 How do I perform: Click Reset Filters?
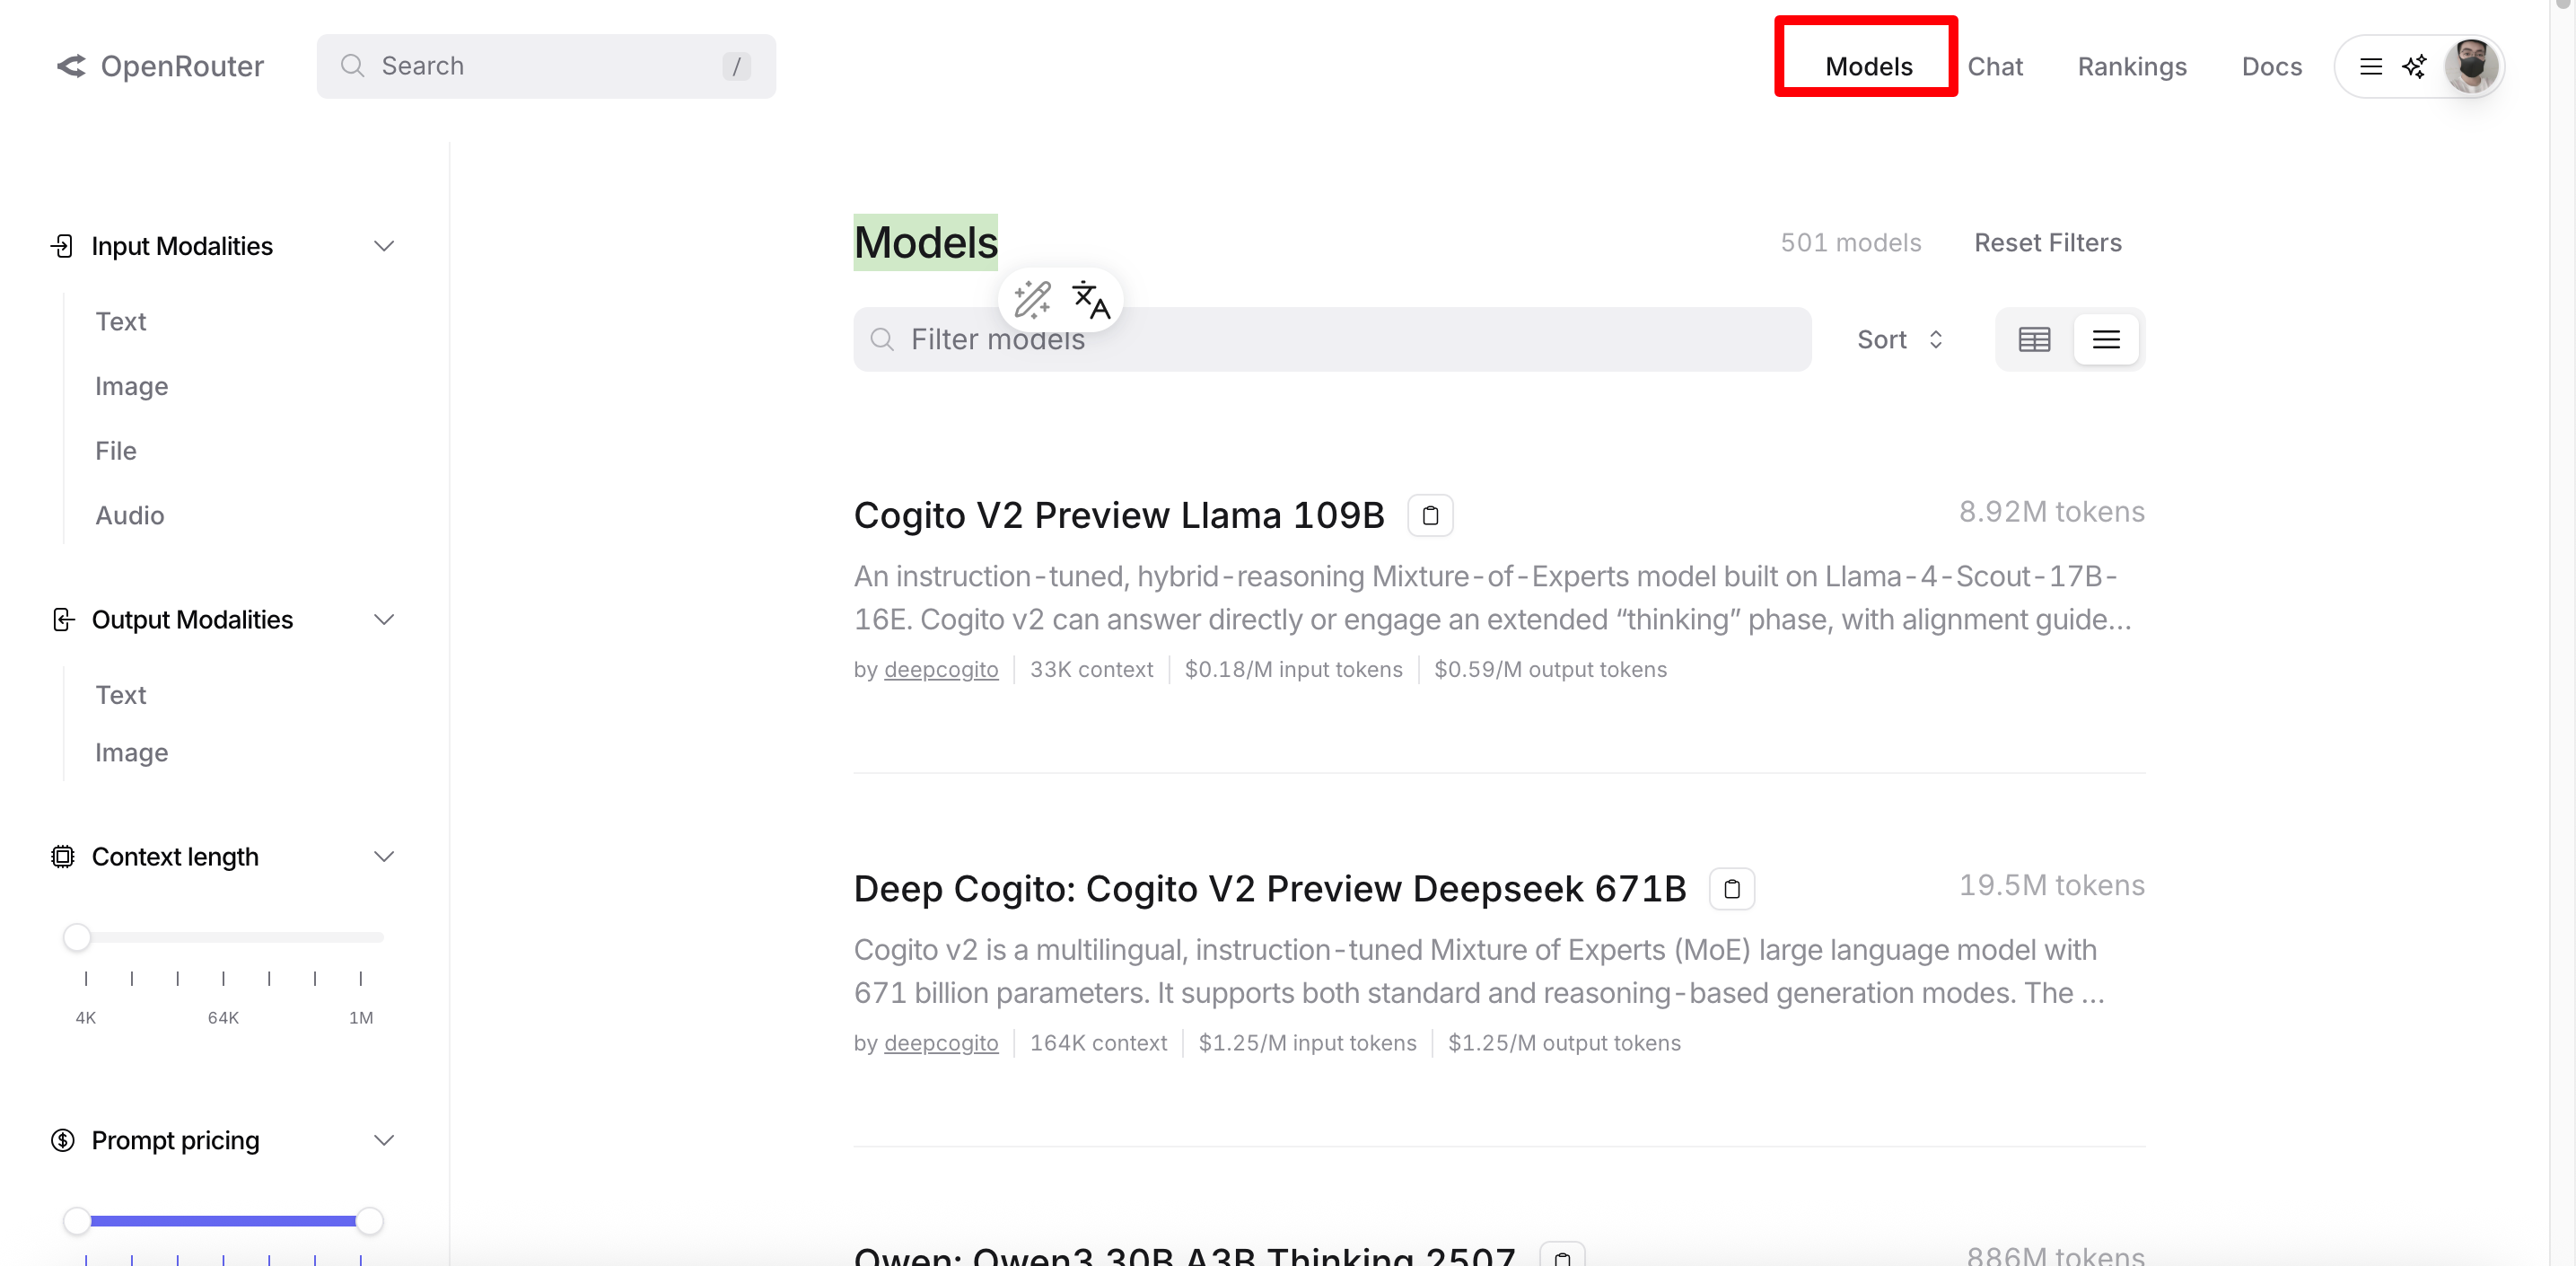coord(2047,243)
